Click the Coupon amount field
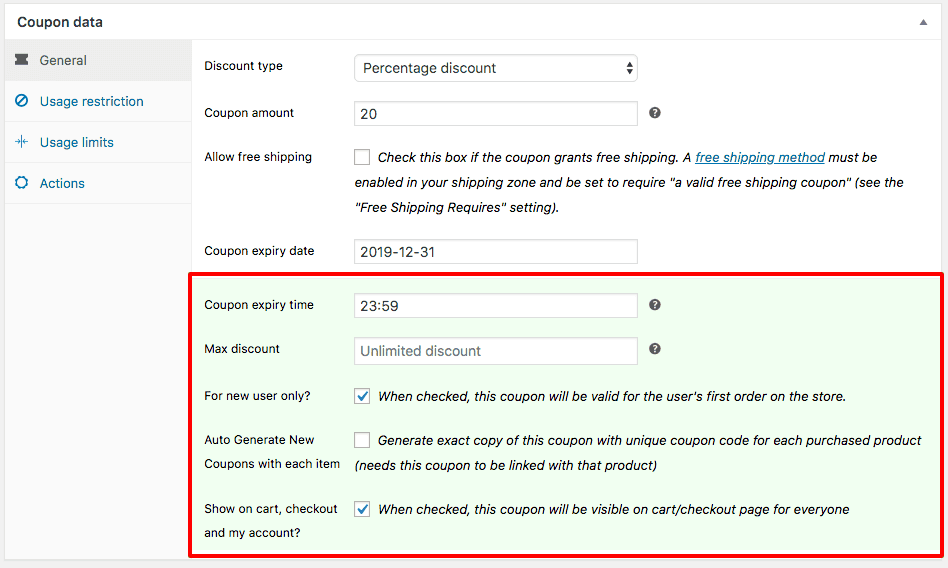The image size is (948, 568). tap(496, 114)
